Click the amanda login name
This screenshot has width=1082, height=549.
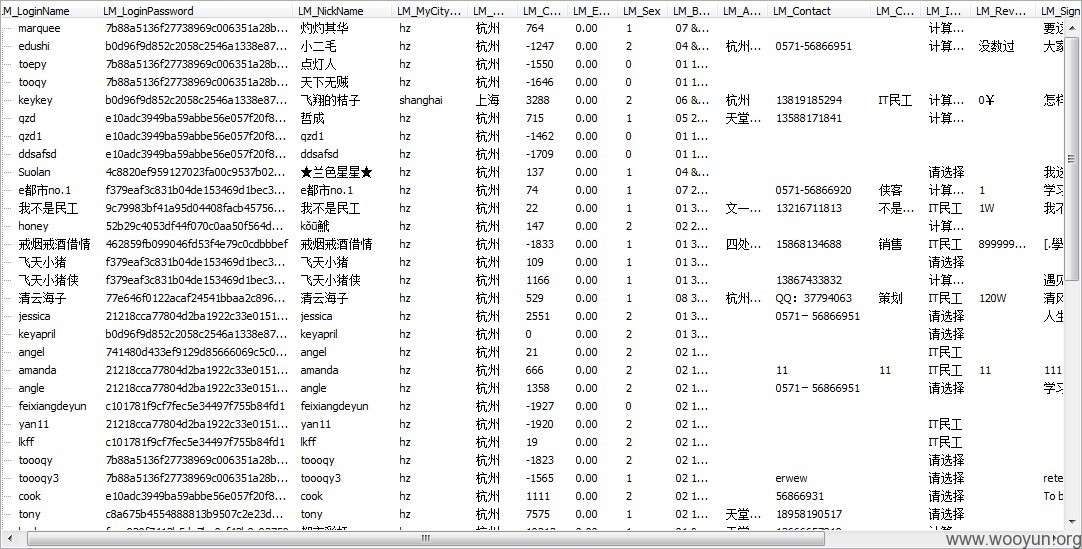click(x=37, y=370)
